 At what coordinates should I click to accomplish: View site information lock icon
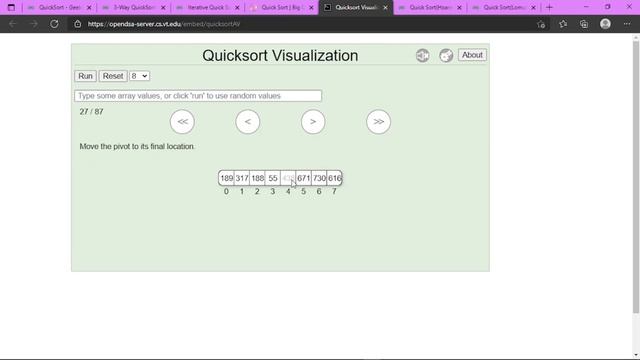pos(78,24)
